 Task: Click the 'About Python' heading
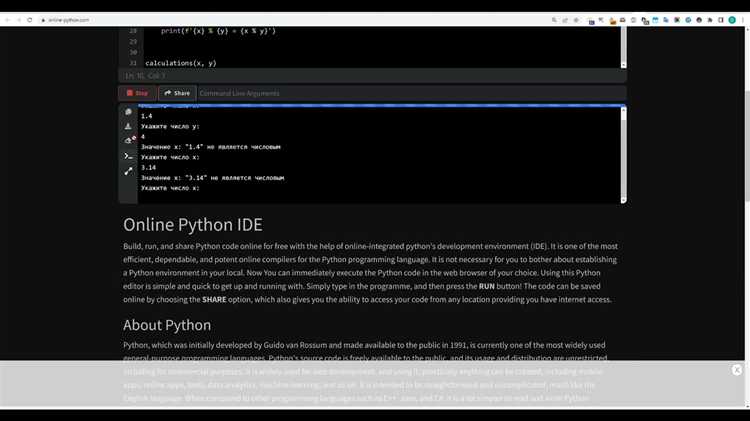(167, 325)
